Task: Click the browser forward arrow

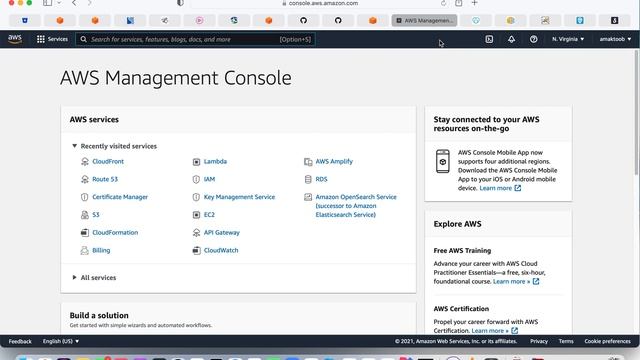Action: [89, 3]
